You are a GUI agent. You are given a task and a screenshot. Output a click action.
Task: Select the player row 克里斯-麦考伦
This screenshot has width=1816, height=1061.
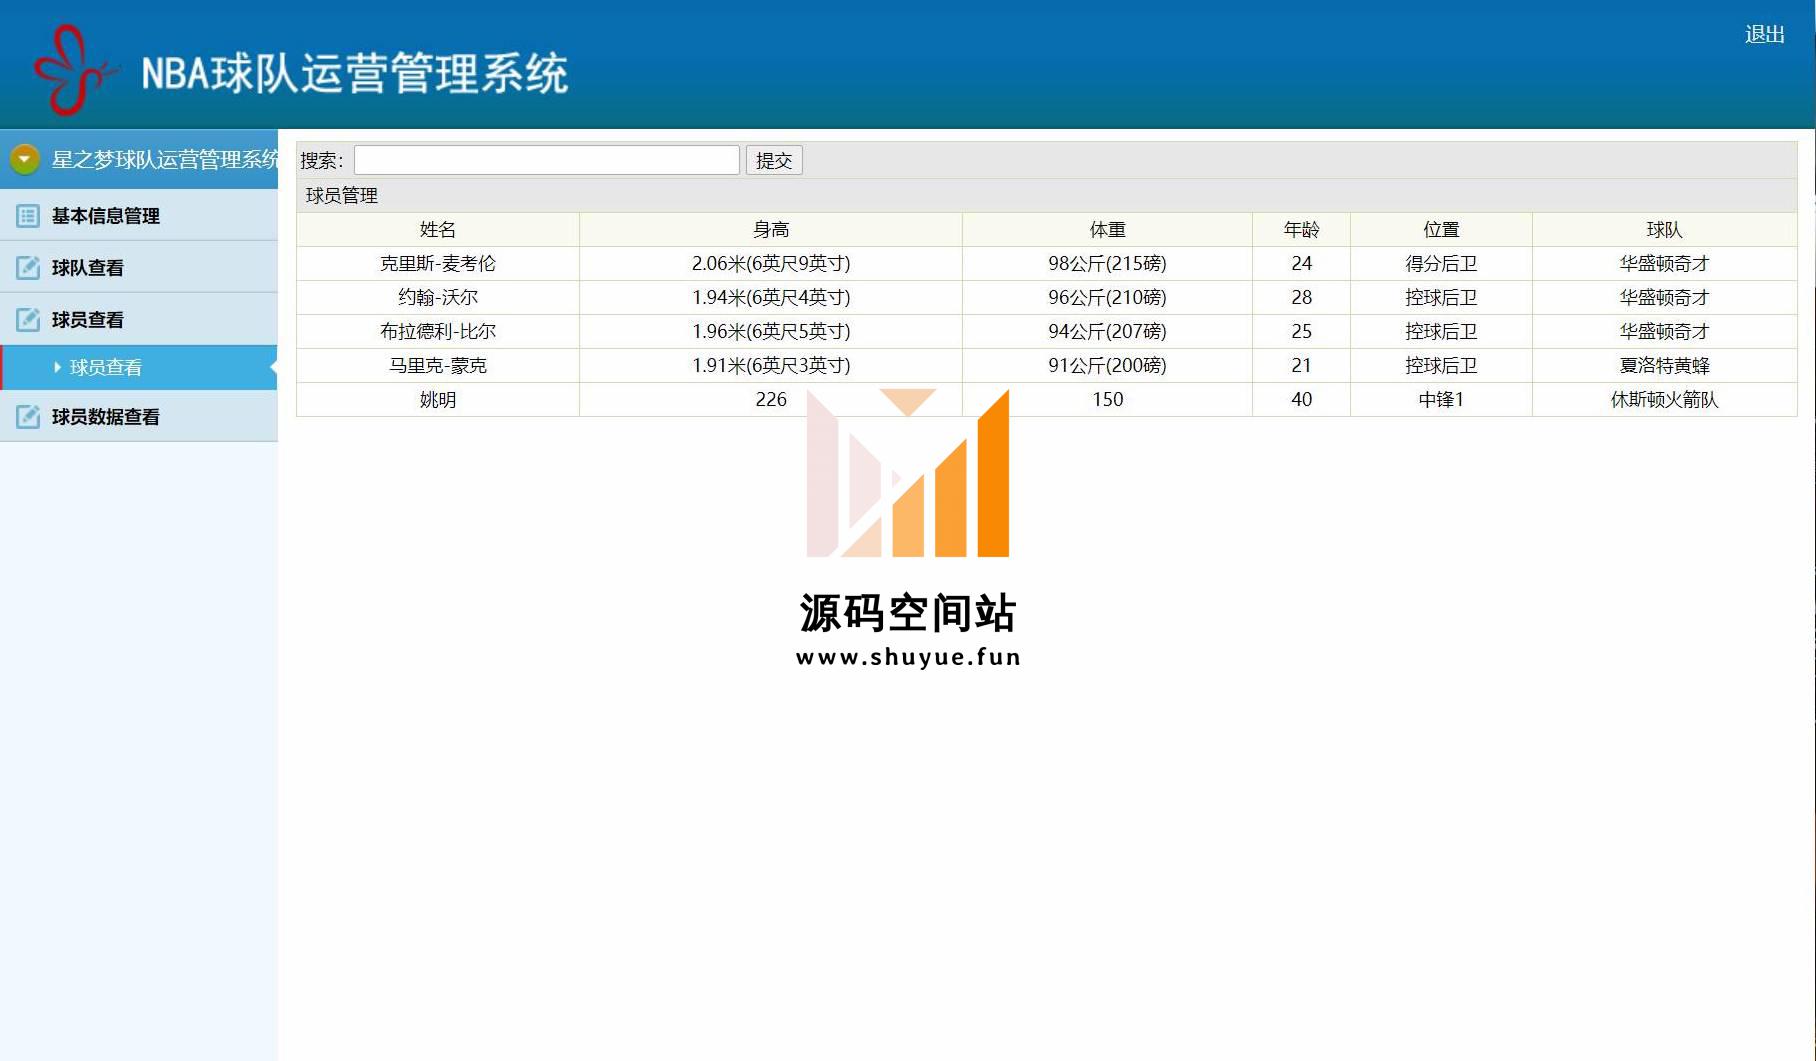click(x=437, y=263)
